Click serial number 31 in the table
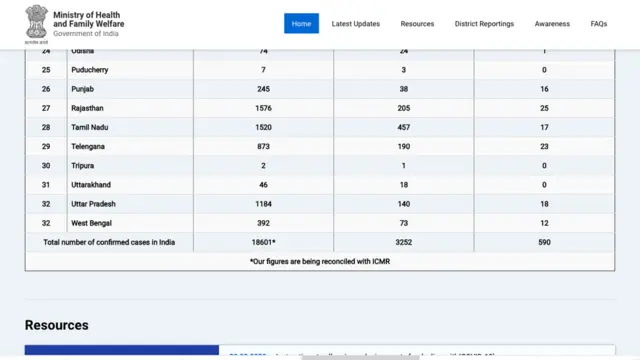This screenshot has height=360, width=640. tap(46, 185)
